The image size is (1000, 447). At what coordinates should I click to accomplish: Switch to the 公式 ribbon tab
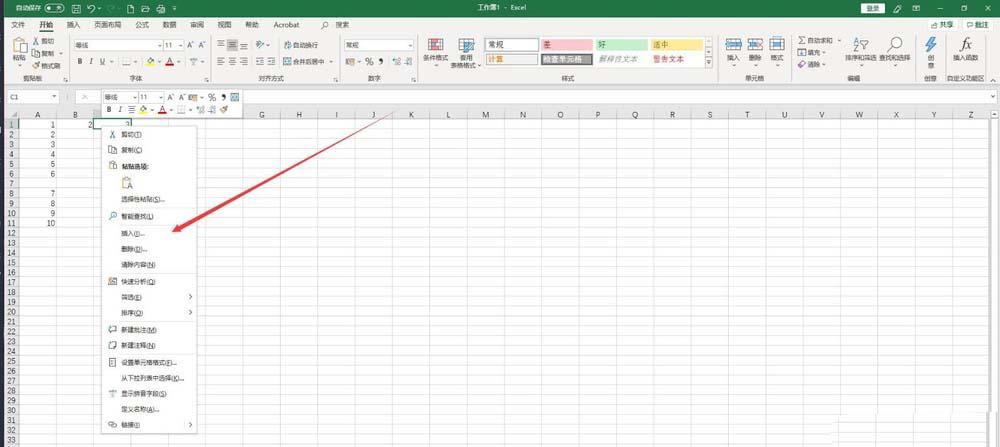pos(142,25)
